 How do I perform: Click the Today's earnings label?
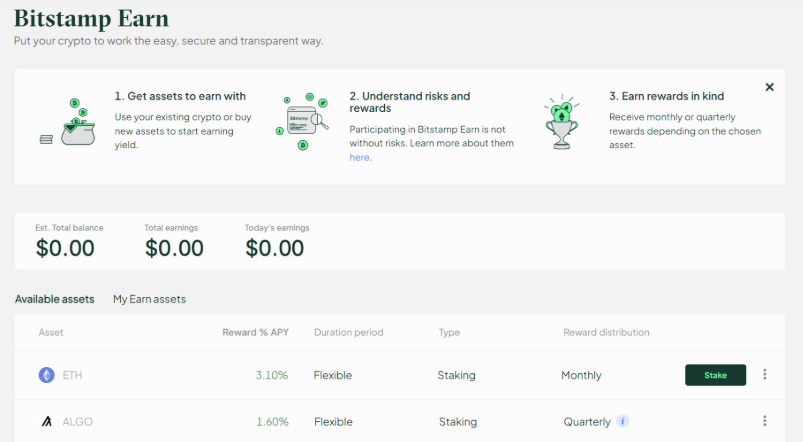[277, 228]
